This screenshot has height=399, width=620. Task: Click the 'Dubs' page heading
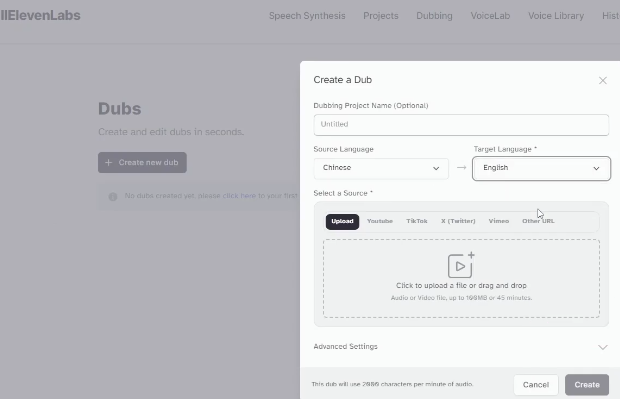119,109
